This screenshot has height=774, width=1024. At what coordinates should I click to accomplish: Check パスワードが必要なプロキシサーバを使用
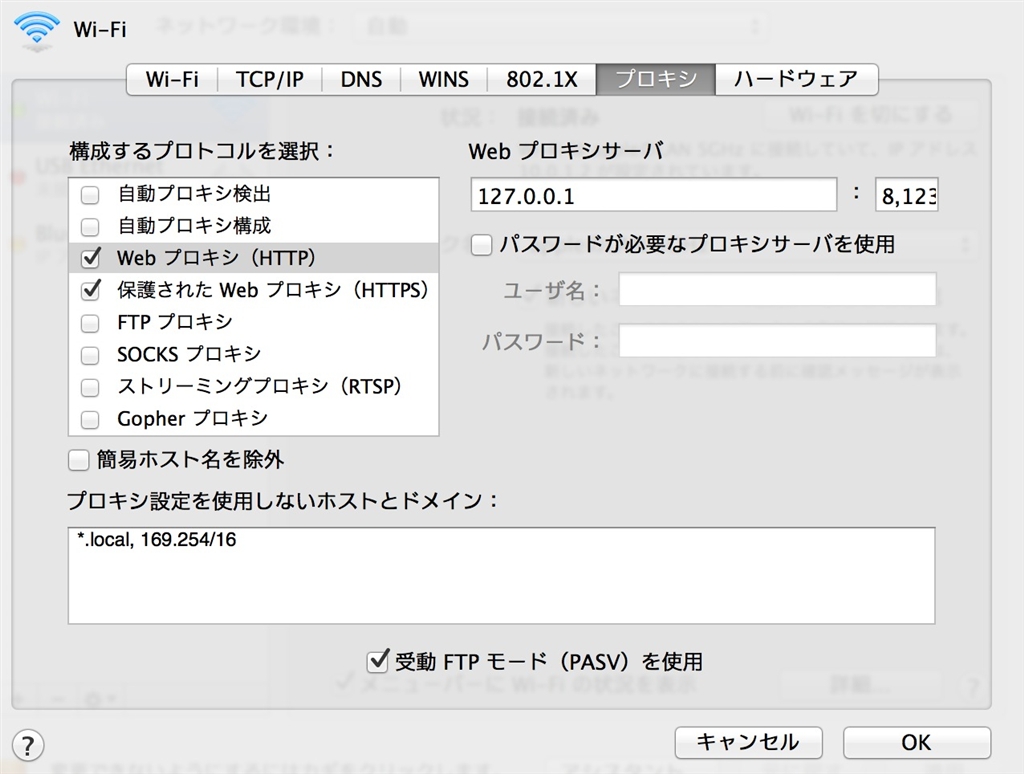click(481, 245)
